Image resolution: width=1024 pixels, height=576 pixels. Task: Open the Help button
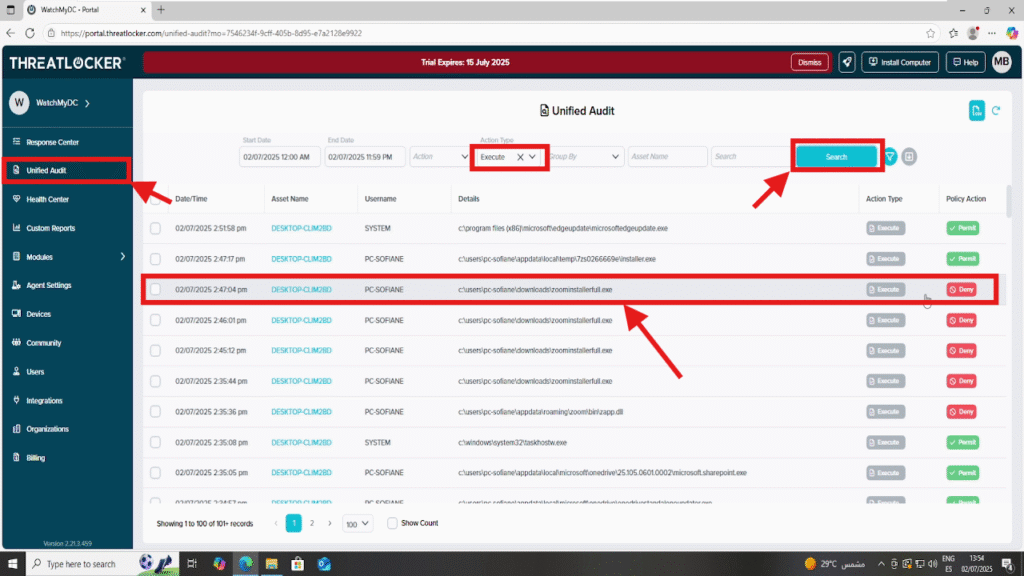pos(965,62)
